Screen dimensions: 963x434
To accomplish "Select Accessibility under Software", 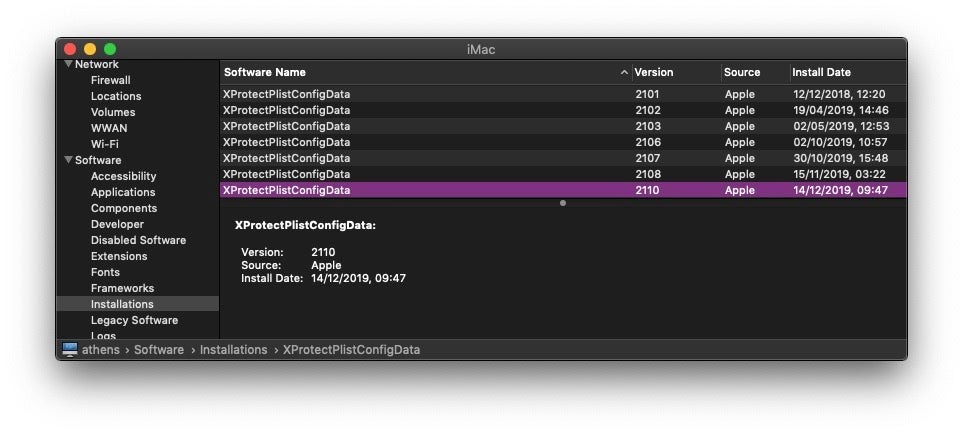I will pos(123,176).
